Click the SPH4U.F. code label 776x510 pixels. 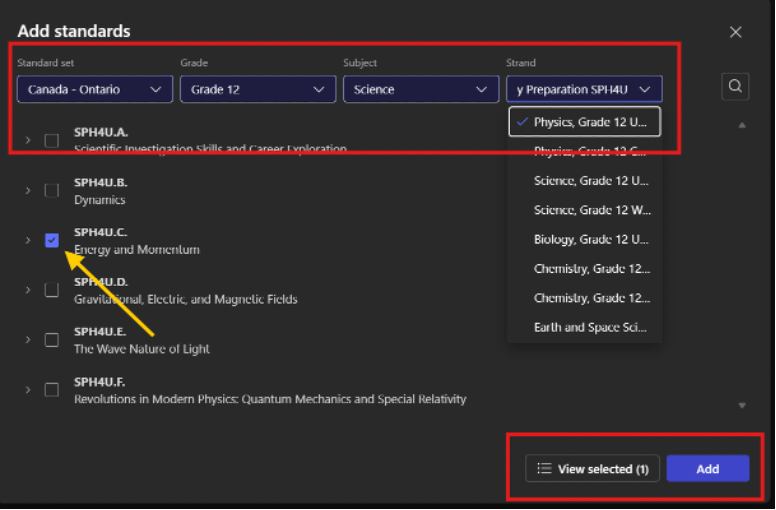99,382
